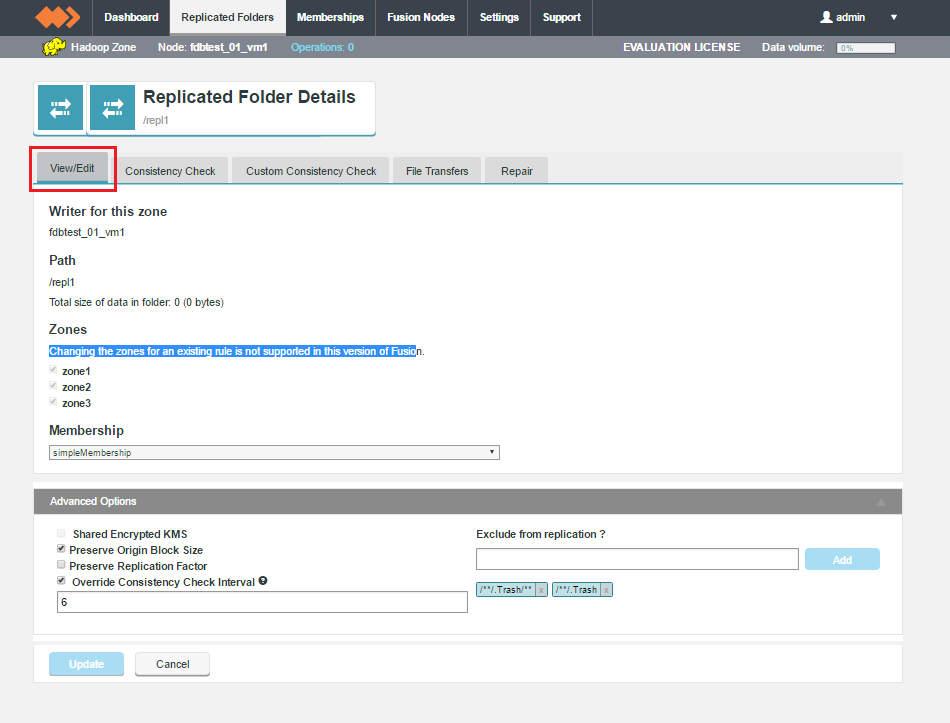Focus the Exclude from replication input
Screen dimensions: 950x723
click(x=637, y=559)
